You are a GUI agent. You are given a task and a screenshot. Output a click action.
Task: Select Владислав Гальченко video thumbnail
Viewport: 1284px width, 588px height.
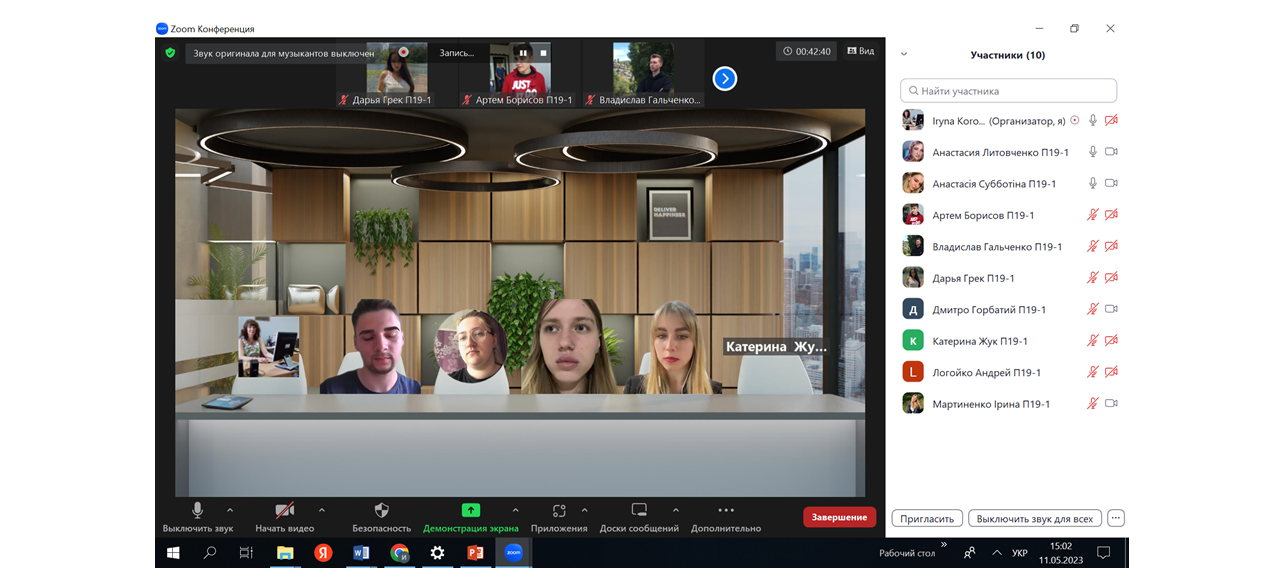(x=643, y=74)
